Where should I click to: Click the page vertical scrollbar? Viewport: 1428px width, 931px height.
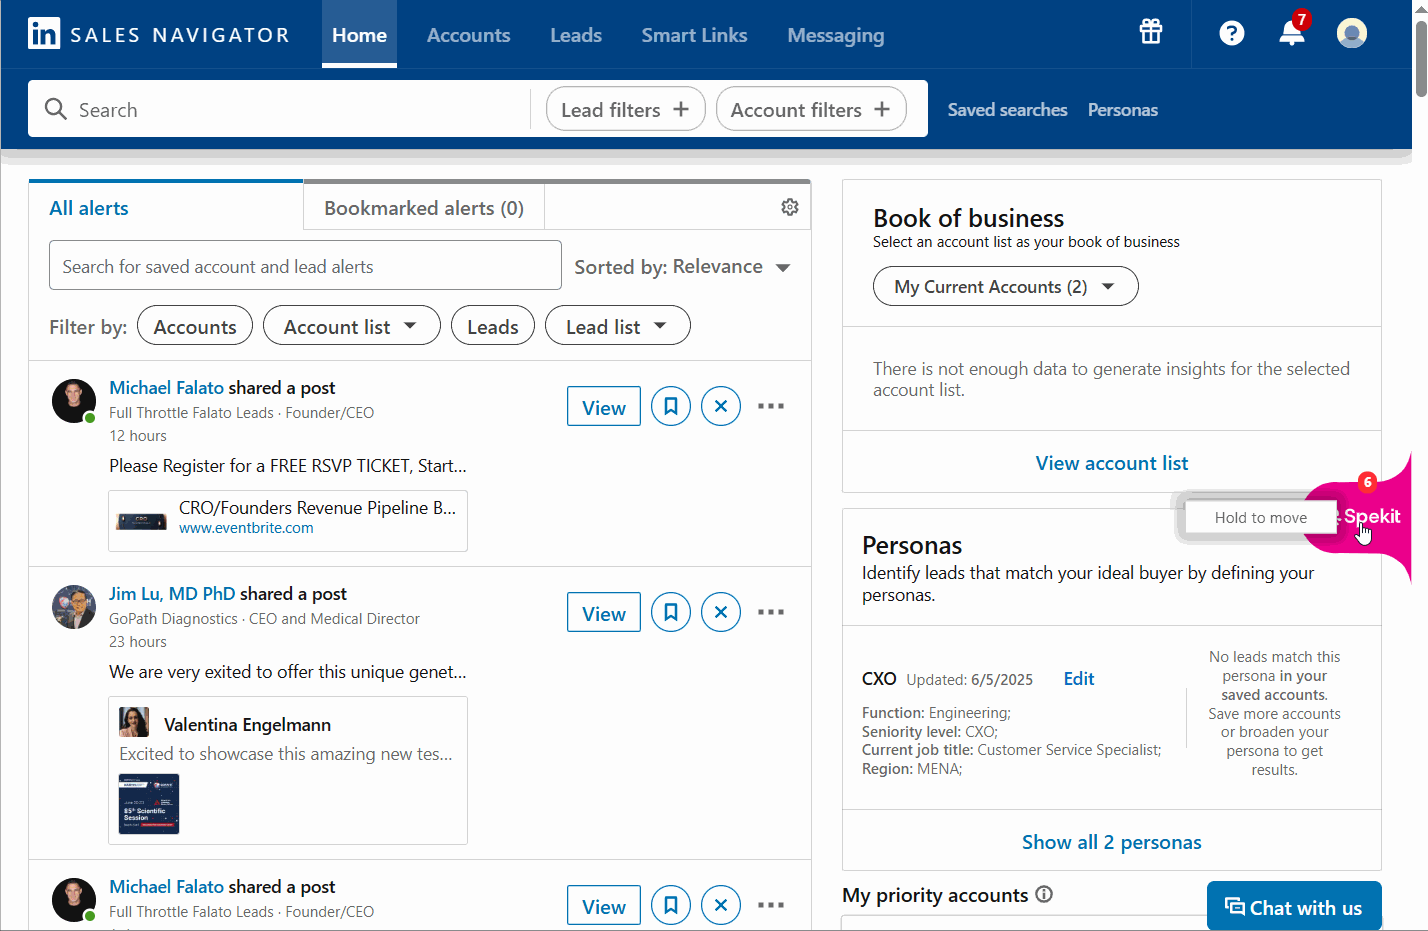[x=1420, y=60]
